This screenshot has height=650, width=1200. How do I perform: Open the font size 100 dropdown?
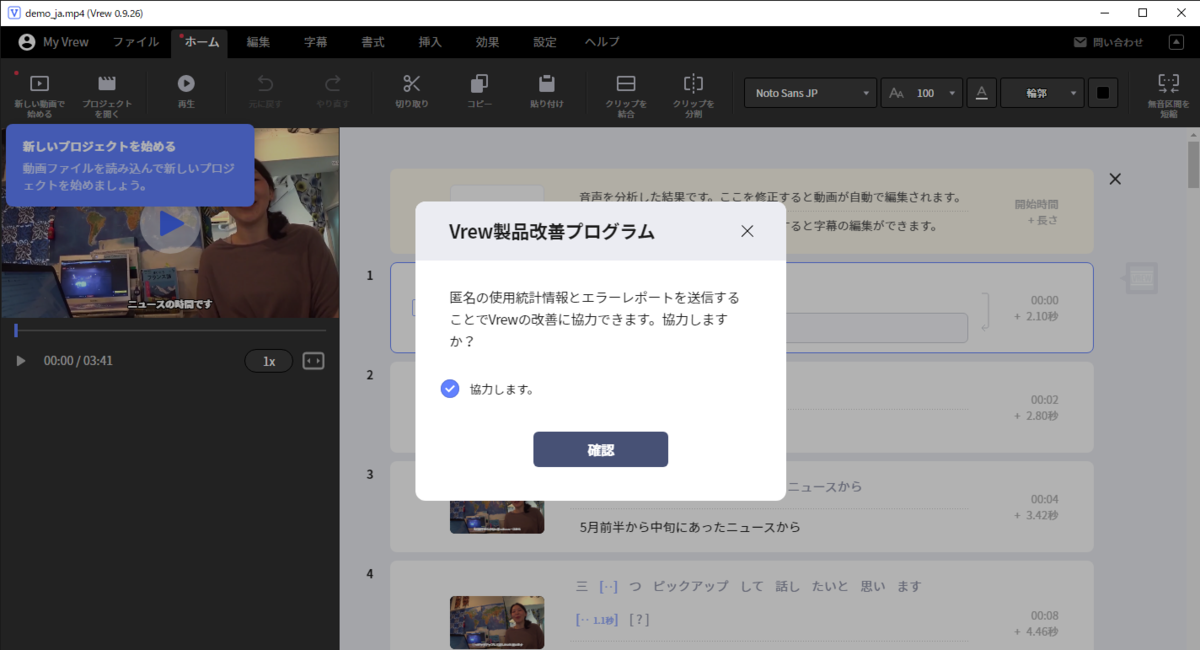tap(921, 92)
